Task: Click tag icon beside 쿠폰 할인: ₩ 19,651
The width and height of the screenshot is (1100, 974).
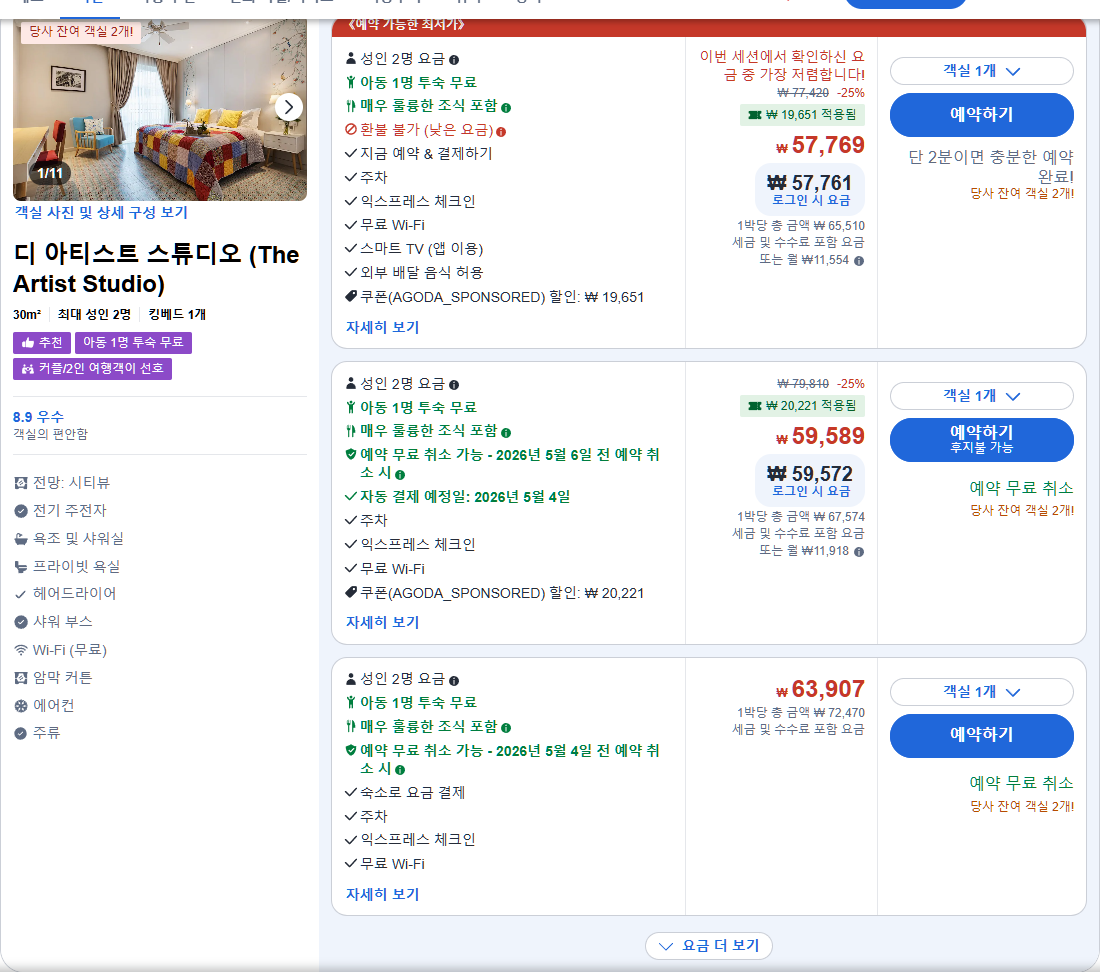Action: pos(351,296)
